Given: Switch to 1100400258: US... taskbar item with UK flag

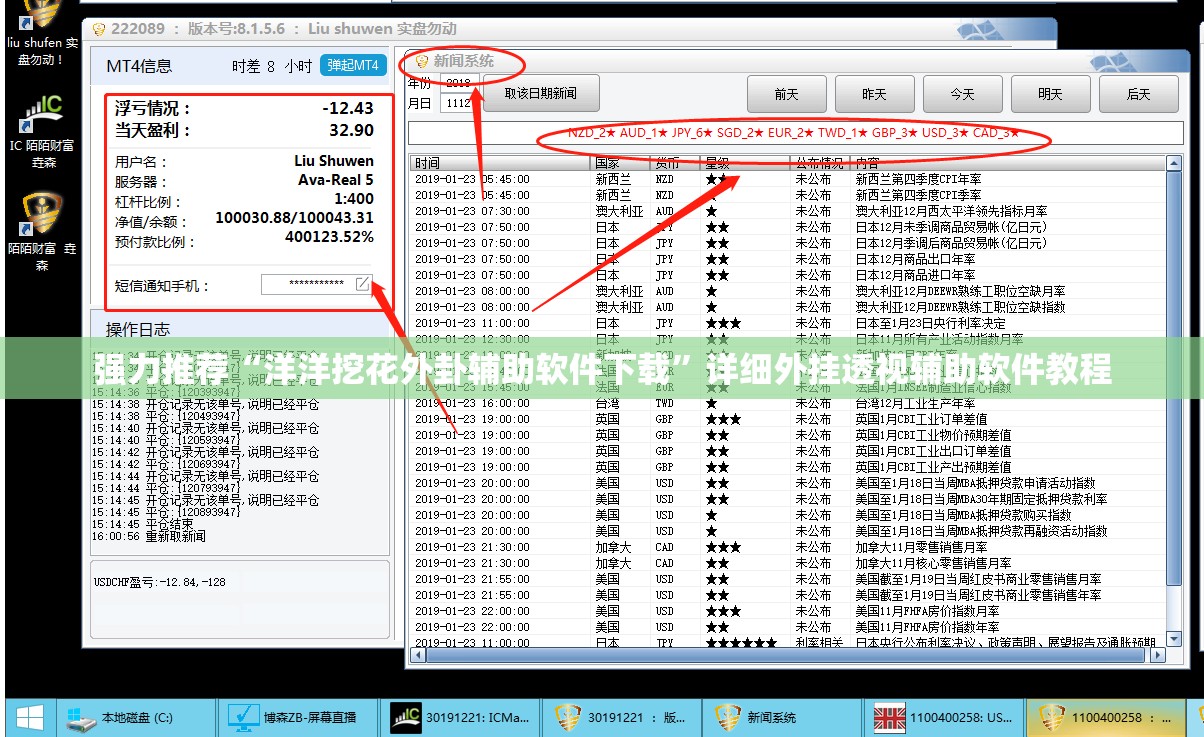Looking at the screenshot, I should pos(945,717).
